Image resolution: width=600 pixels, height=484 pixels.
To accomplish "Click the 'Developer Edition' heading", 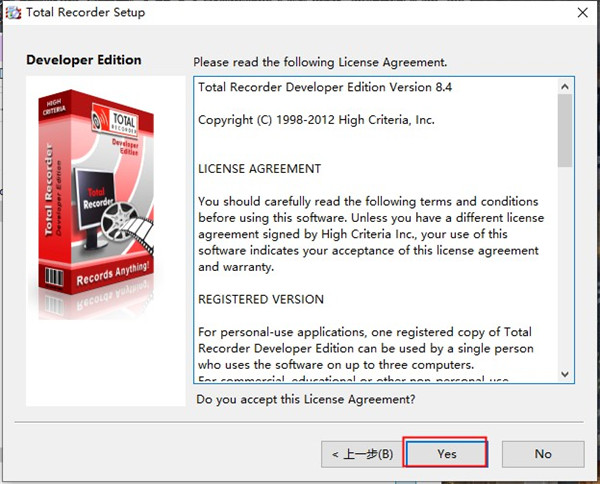I will click(x=84, y=60).
